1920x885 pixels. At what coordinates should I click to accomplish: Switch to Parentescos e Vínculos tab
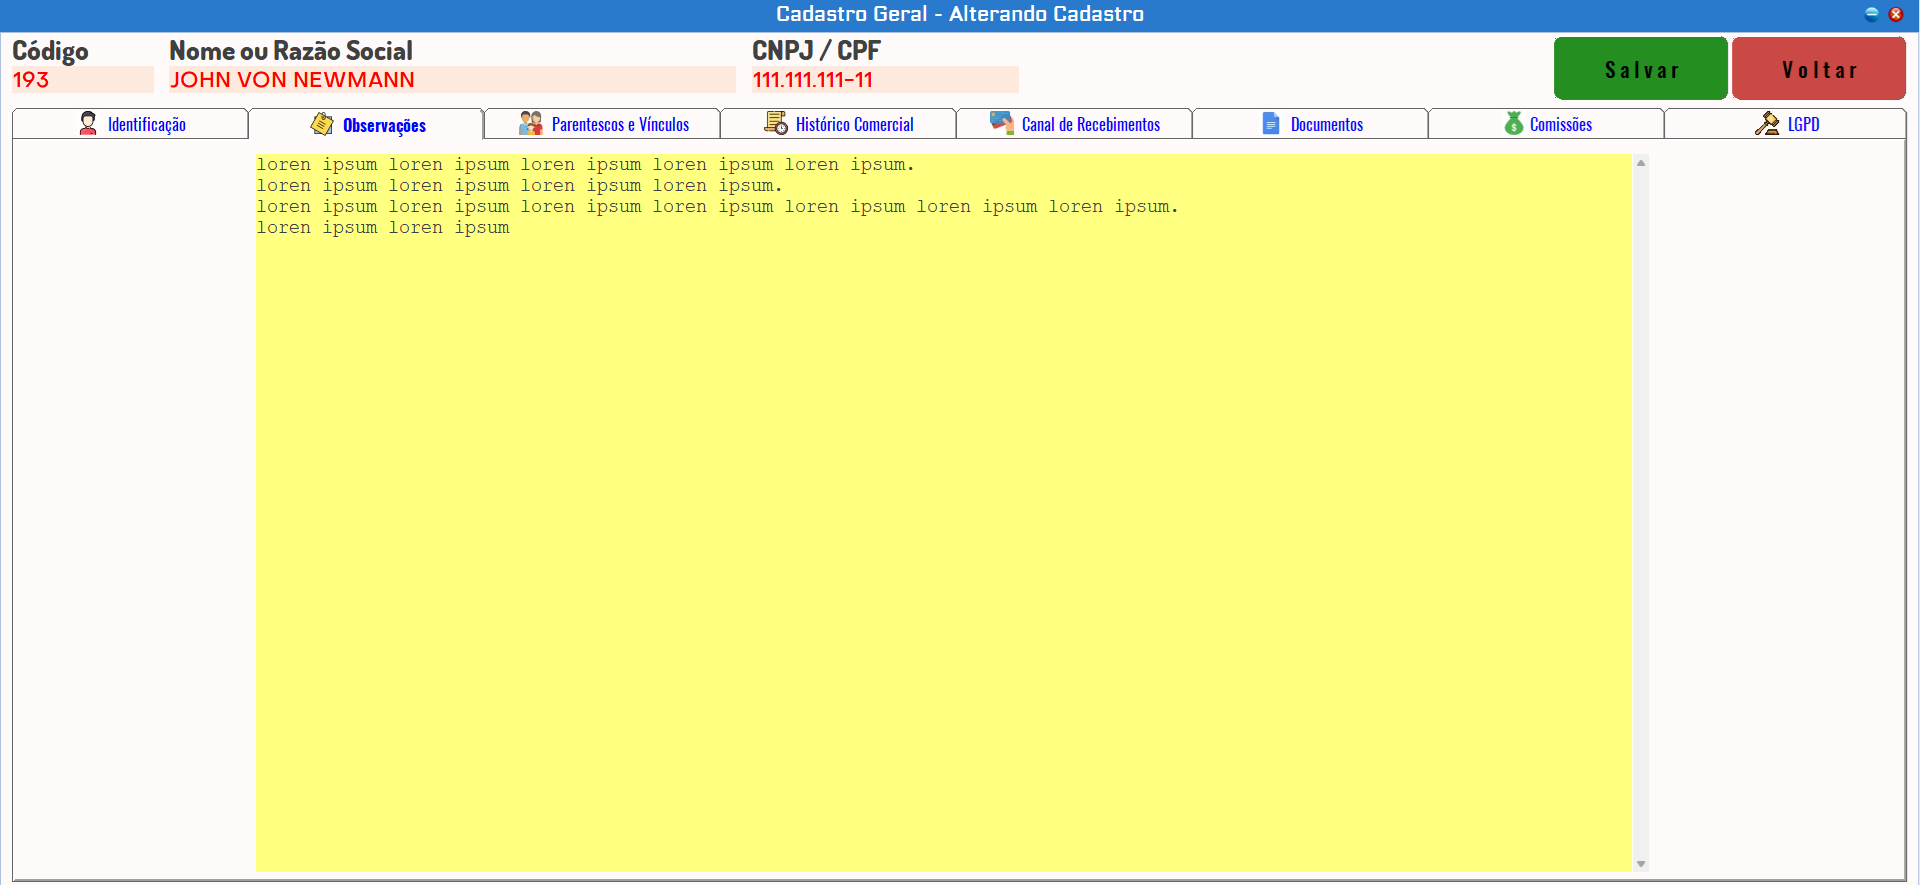(602, 124)
